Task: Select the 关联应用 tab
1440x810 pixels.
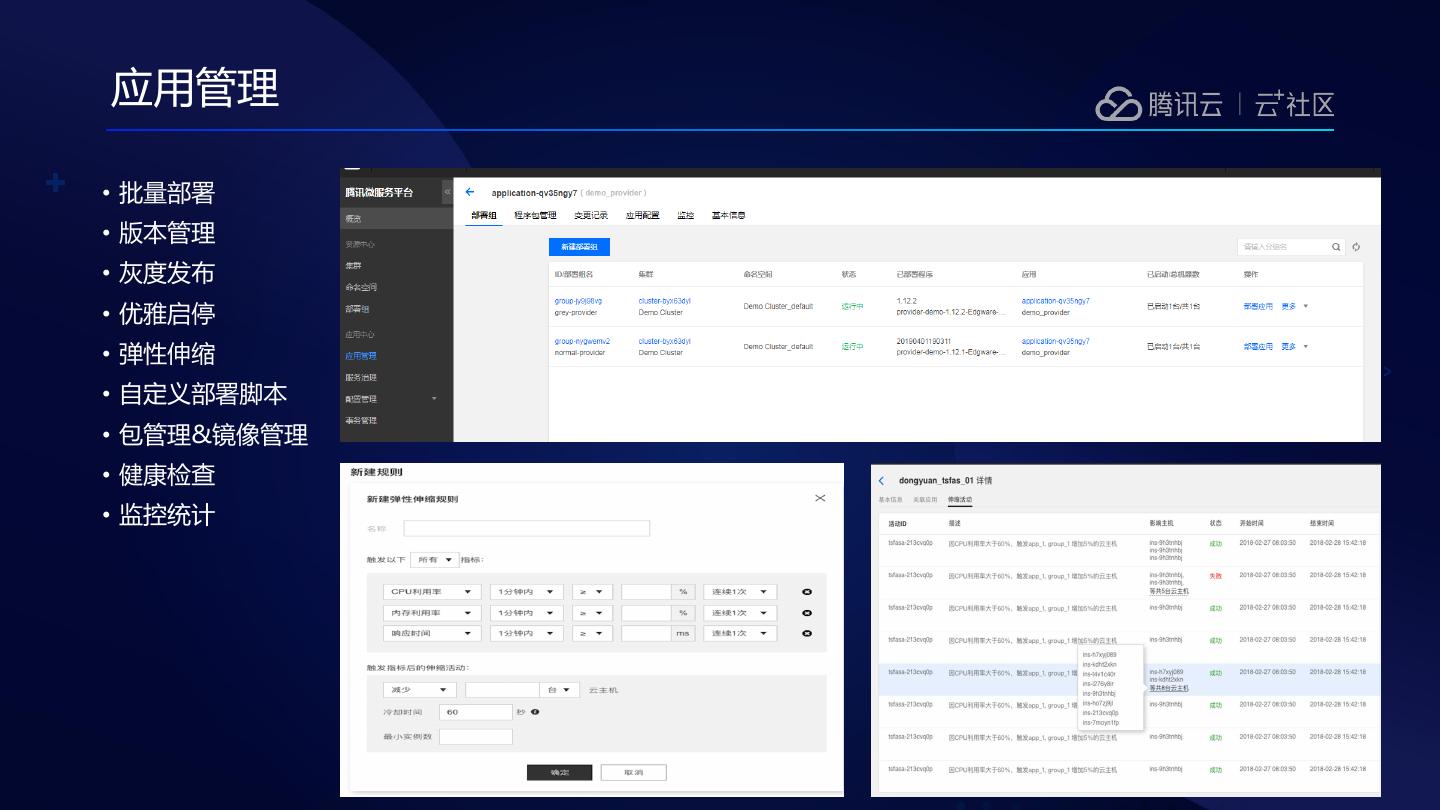Action: click(x=925, y=499)
